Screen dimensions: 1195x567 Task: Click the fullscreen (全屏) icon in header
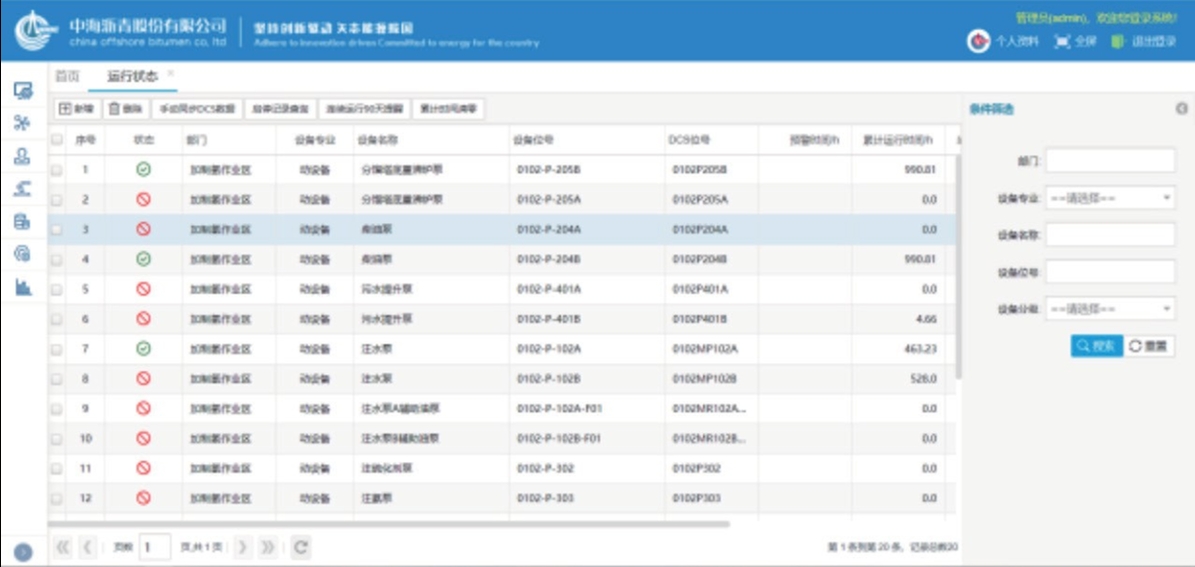click(x=1062, y=42)
